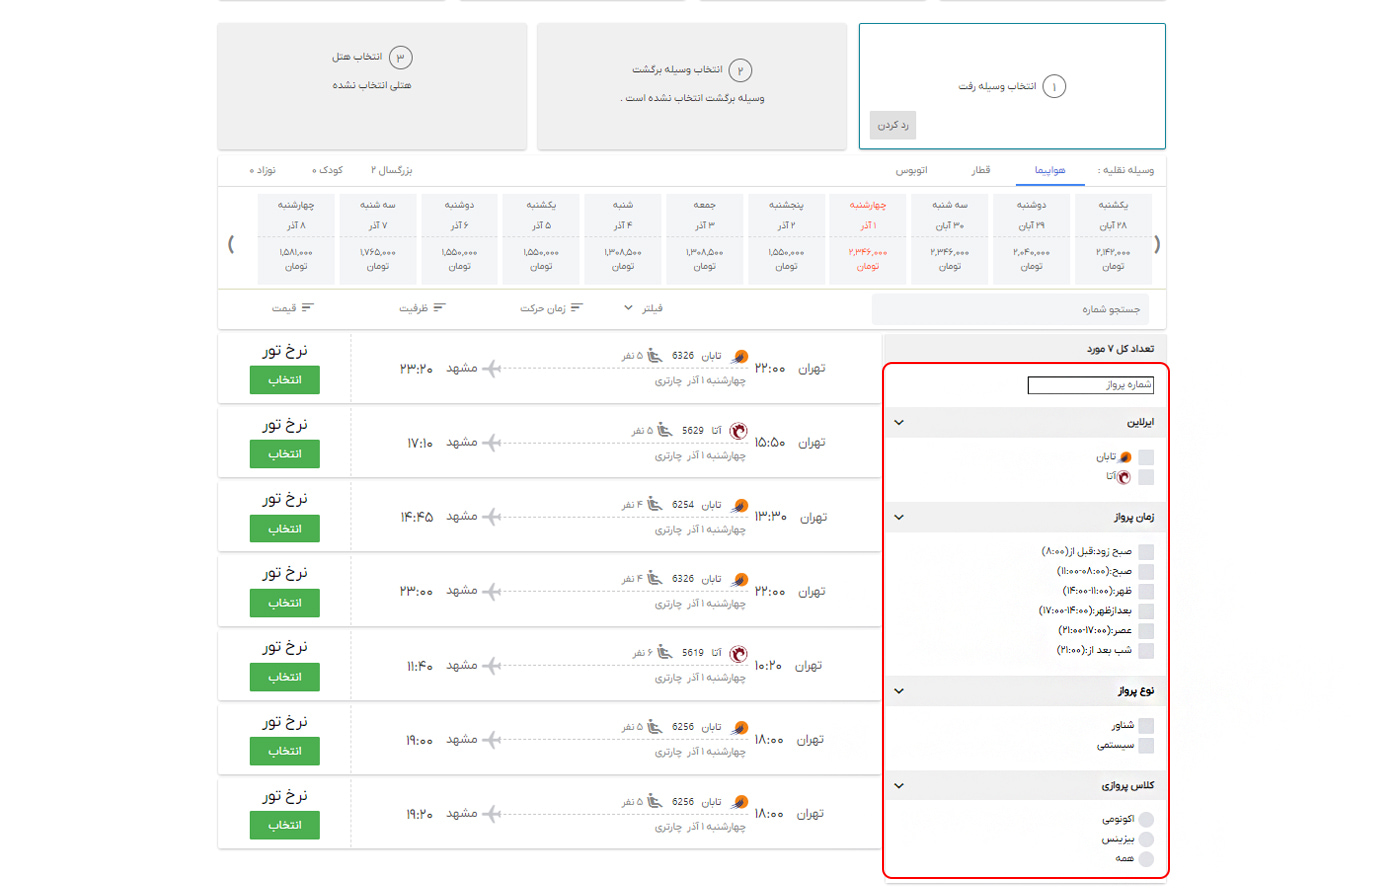Click the left arrow of the date carousel
1392x893 pixels.
click(x=232, y=244)
